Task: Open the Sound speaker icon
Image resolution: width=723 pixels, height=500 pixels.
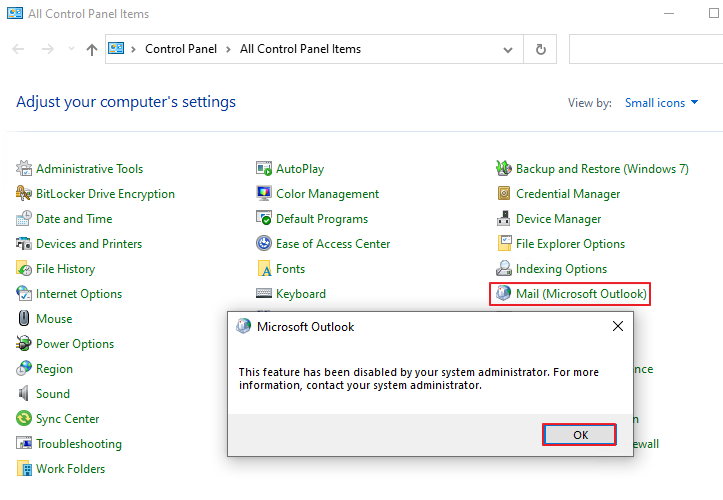Action: coord(24,393)
